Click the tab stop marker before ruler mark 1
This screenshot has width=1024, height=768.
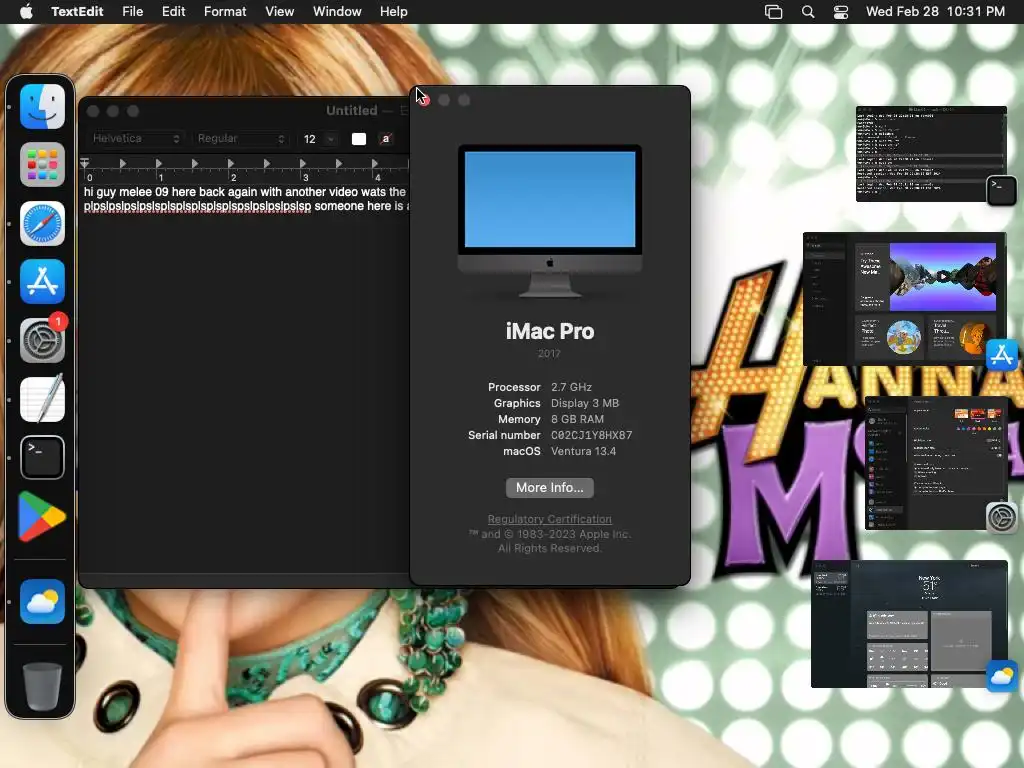click(x=123, y=163)
